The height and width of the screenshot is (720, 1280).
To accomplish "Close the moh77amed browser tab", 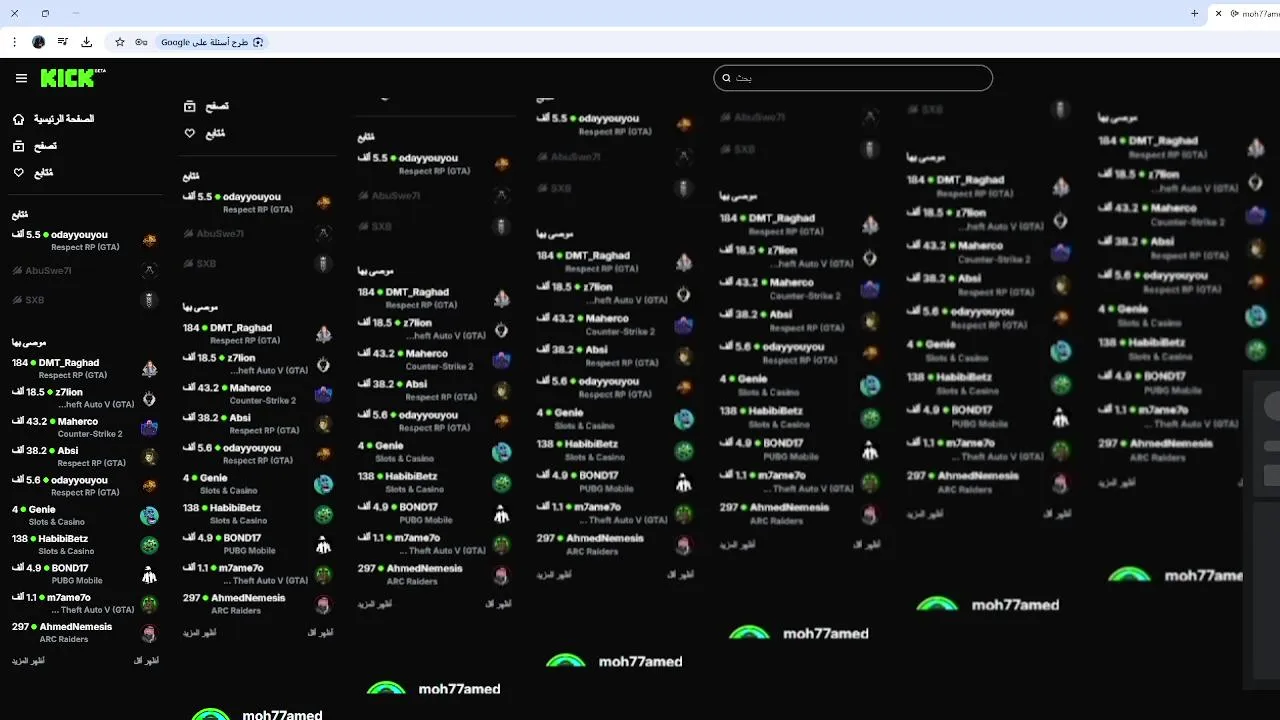I will (x=1218, y=13).
